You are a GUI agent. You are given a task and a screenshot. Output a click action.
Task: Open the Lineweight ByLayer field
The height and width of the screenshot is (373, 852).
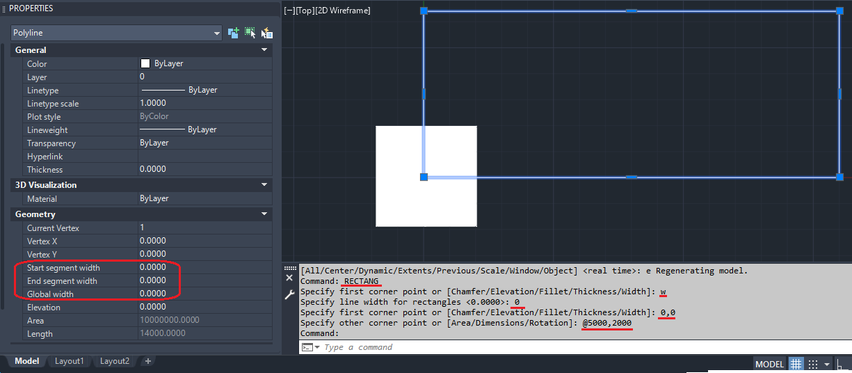click(205, 130)
